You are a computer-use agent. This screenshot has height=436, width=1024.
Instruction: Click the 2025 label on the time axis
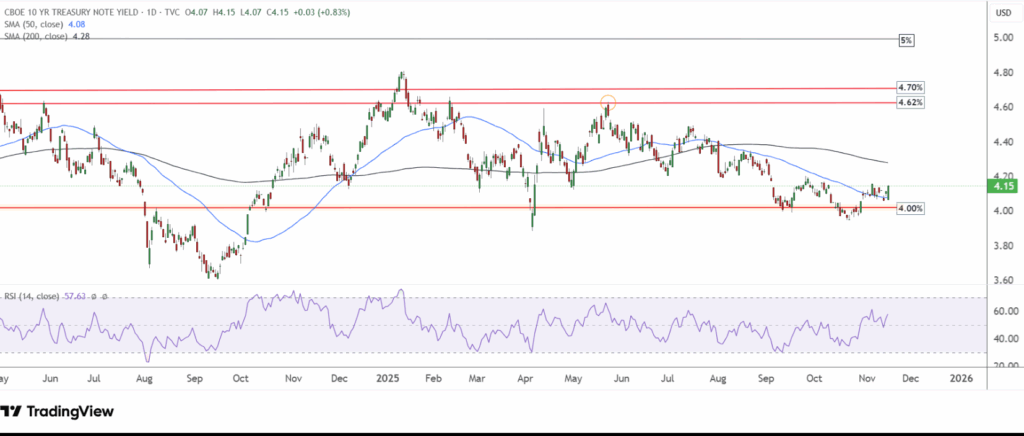coord(388,379)
